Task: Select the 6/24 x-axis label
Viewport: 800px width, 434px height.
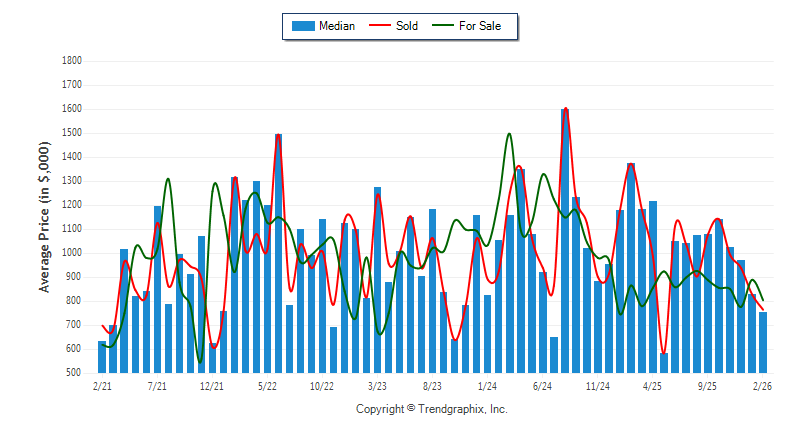Action: pos(543,385)
